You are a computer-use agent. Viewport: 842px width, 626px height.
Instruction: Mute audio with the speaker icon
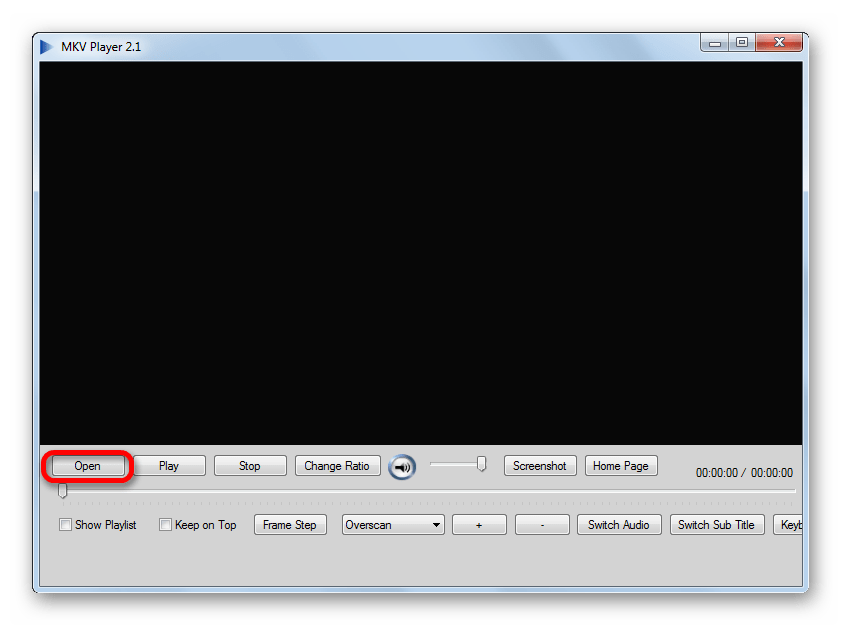[402, 467]
